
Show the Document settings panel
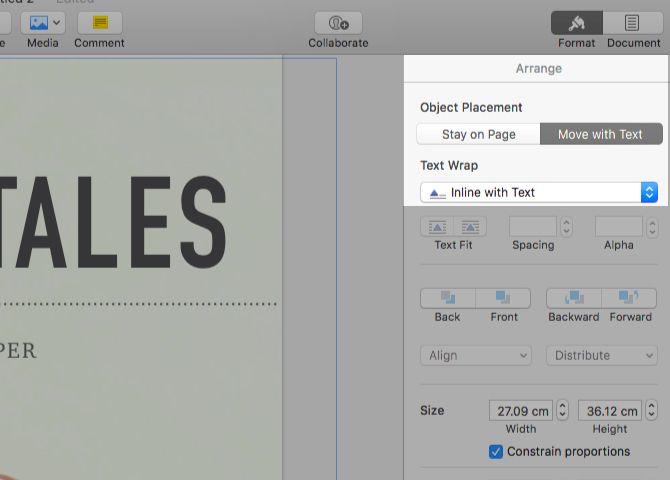click(x=632, y=23)
